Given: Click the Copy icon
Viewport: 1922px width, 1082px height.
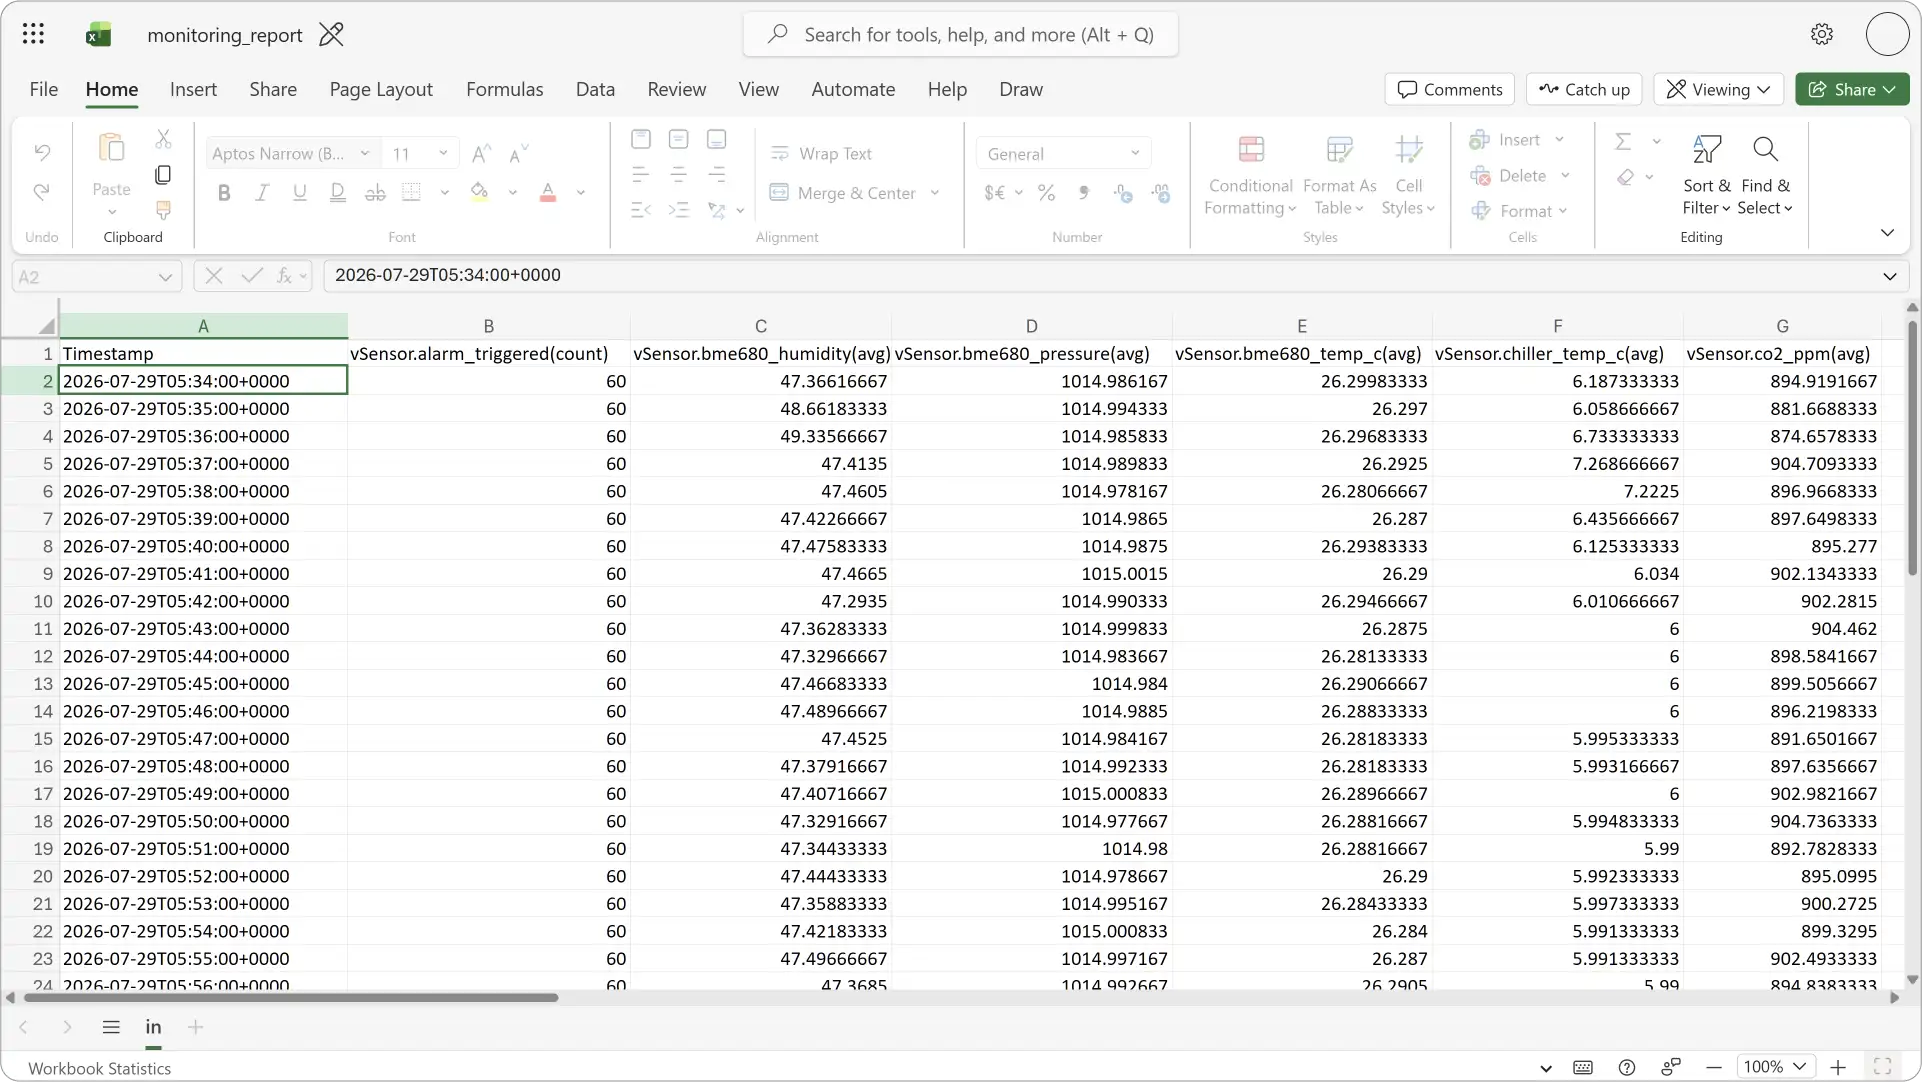Looking at the screenshot, I should coord(163,175).
